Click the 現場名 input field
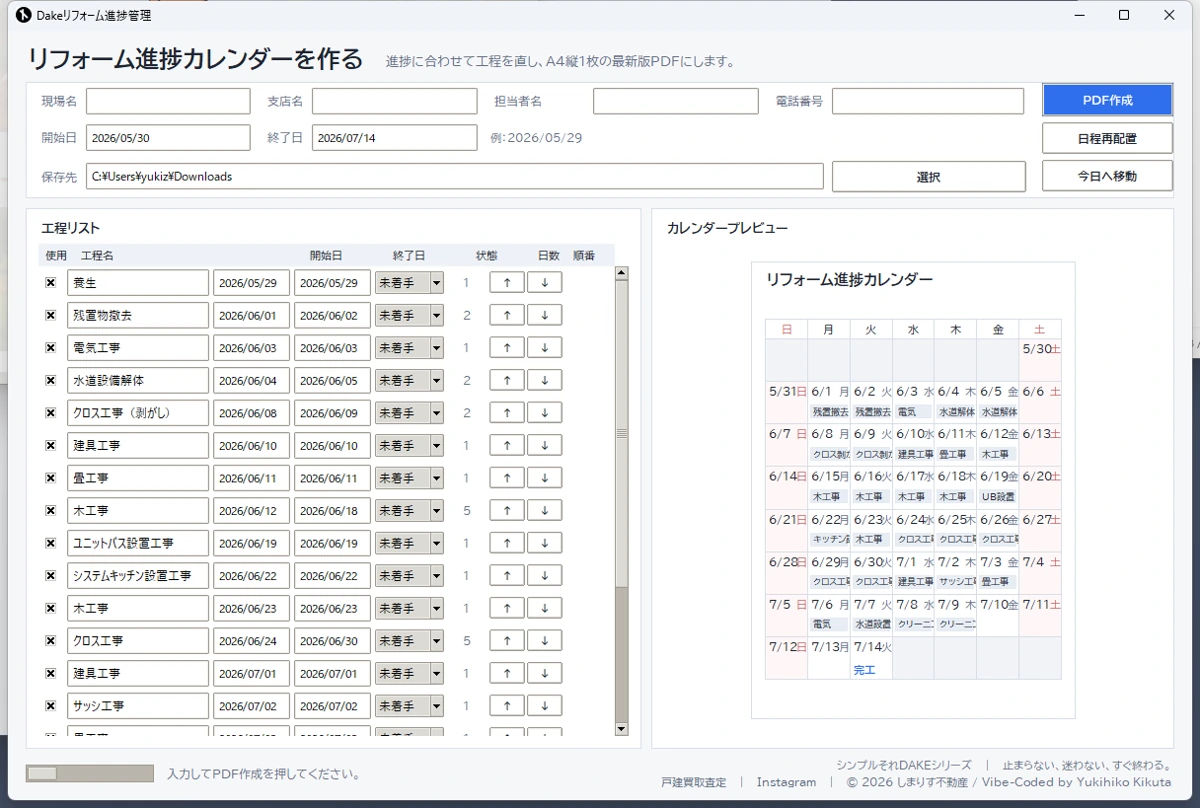This screenshot has height=808, width=1200. [168, 101]
